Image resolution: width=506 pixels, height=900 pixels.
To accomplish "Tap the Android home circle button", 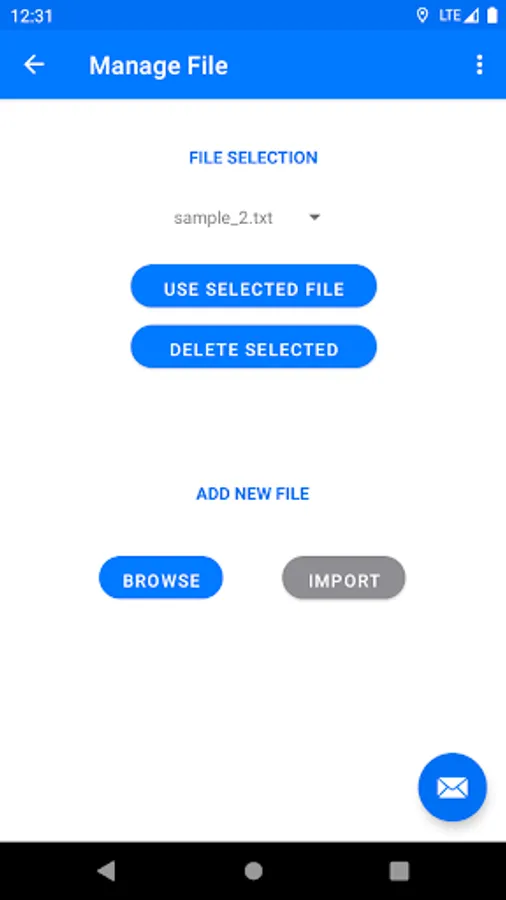I will point(253,871).
